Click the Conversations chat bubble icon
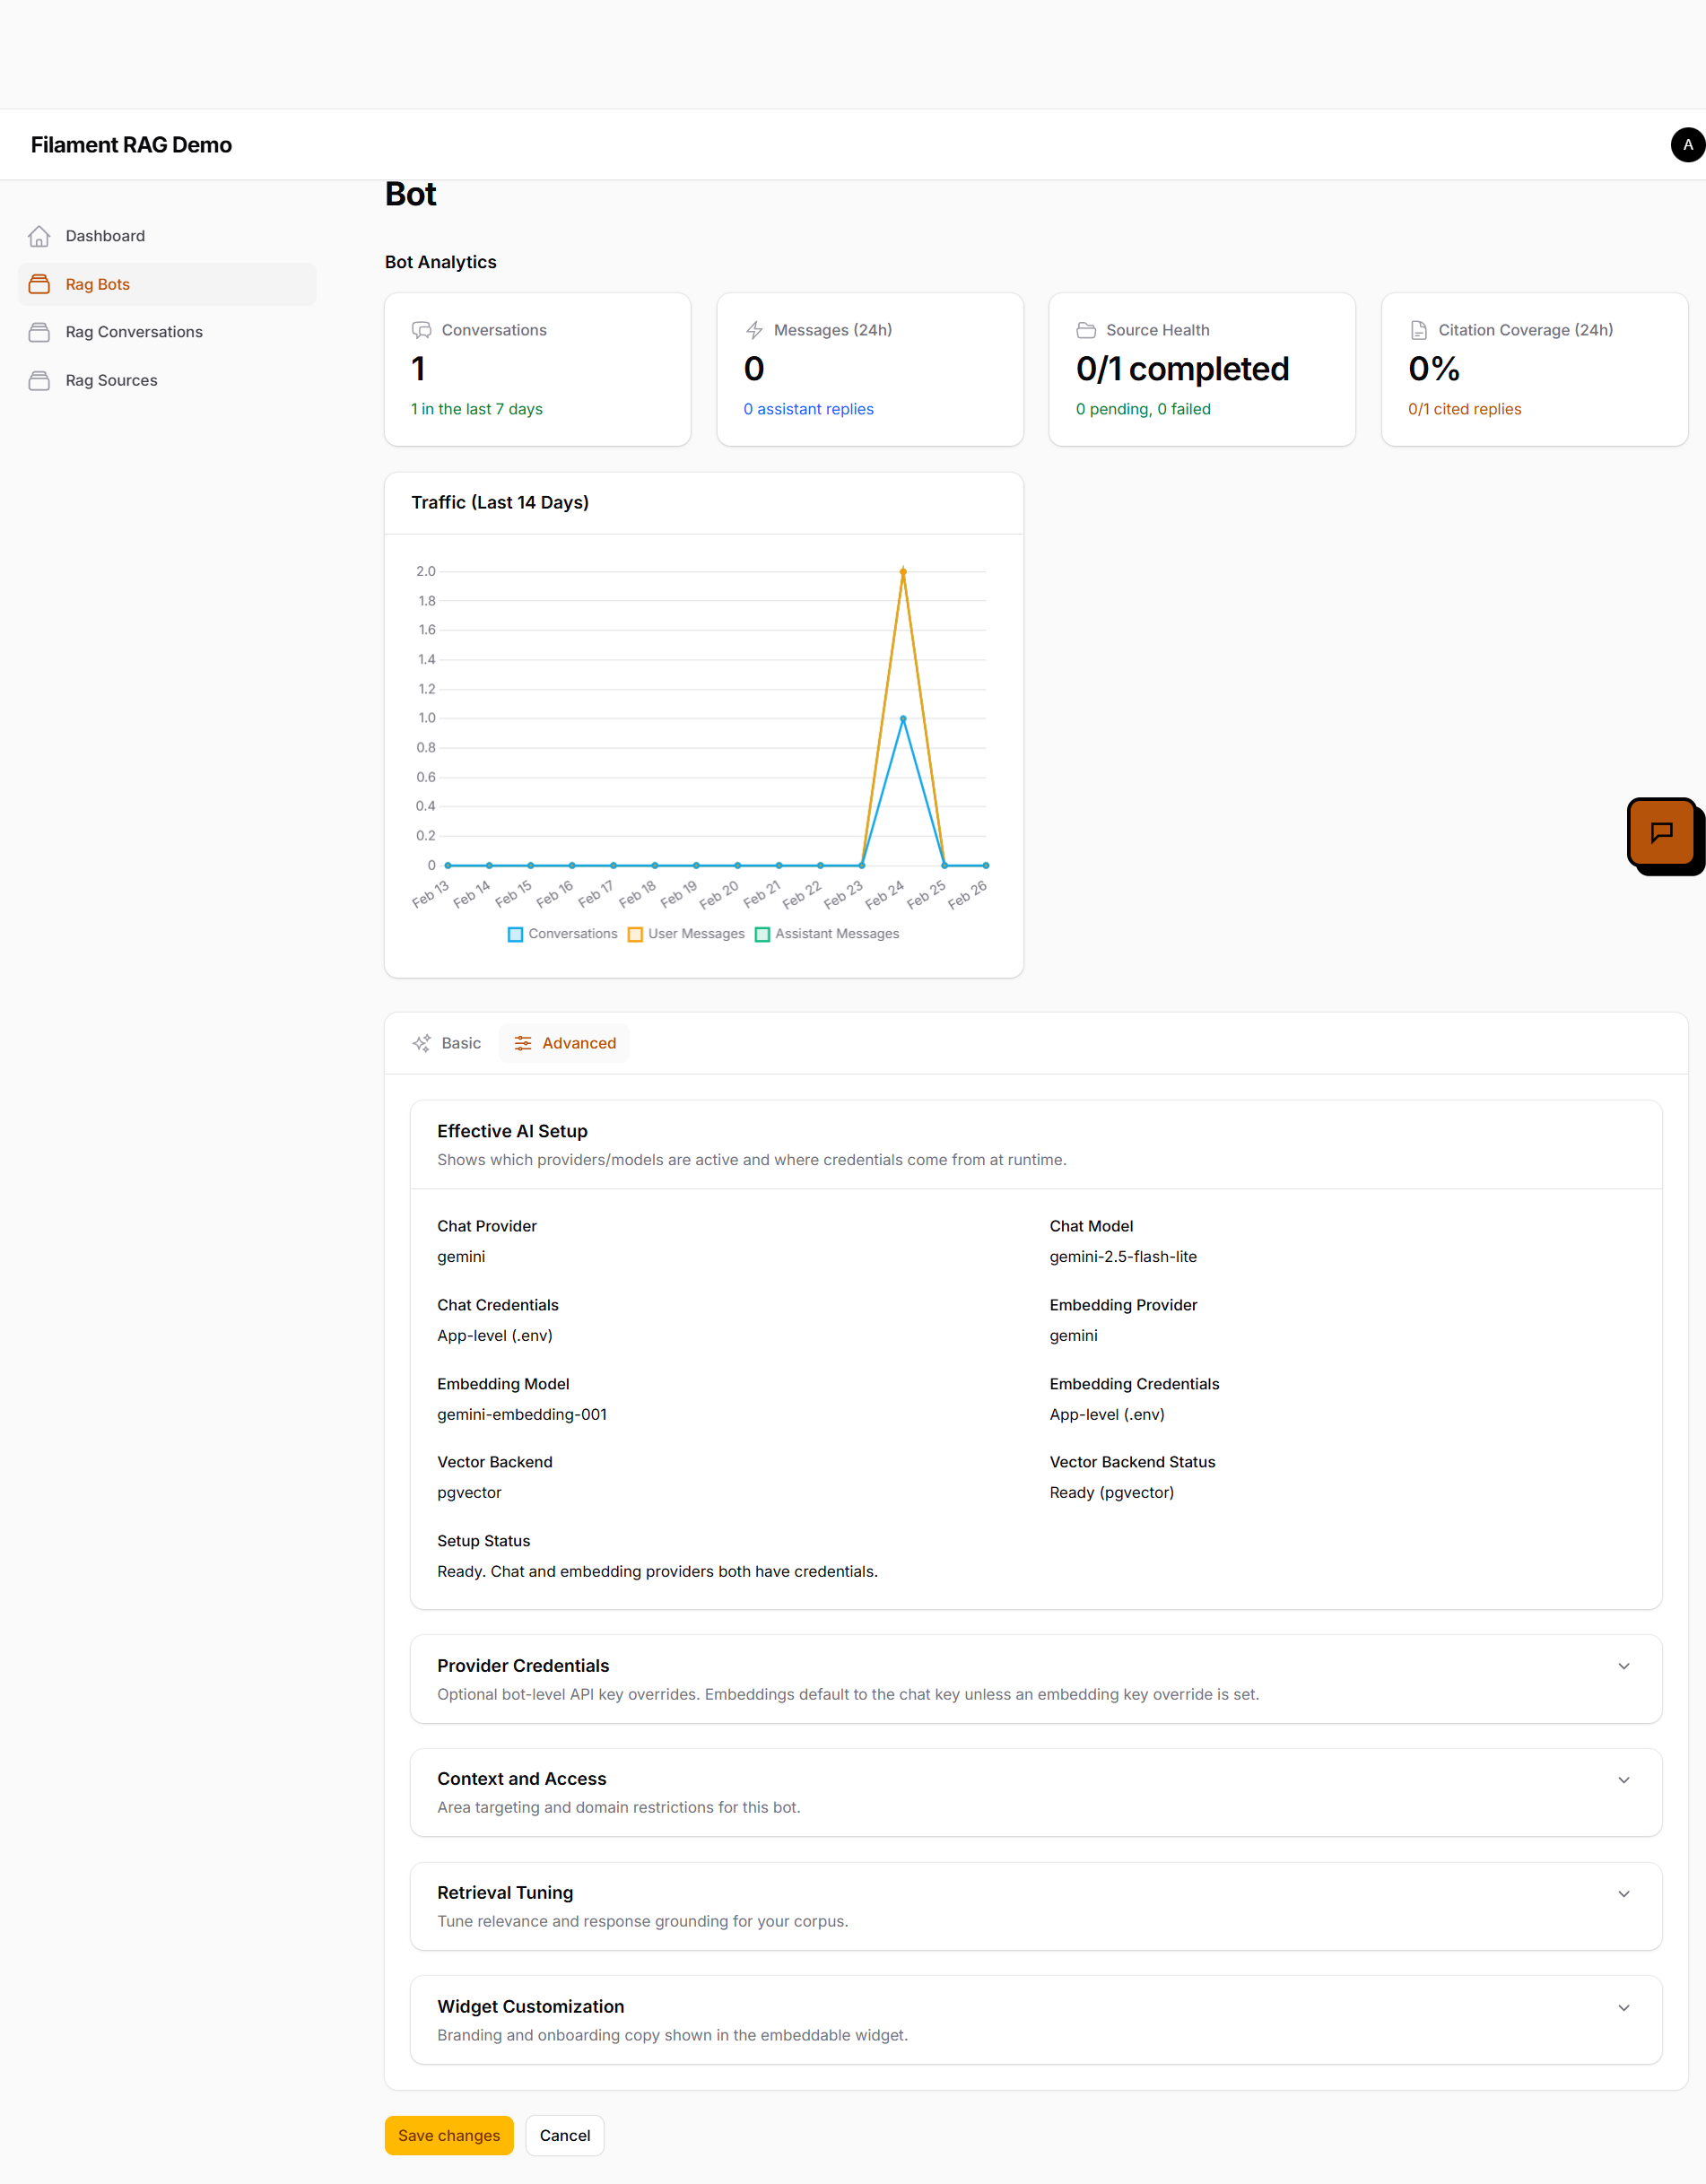This screenshot has height=2184, width=1706. click(421, 330)
